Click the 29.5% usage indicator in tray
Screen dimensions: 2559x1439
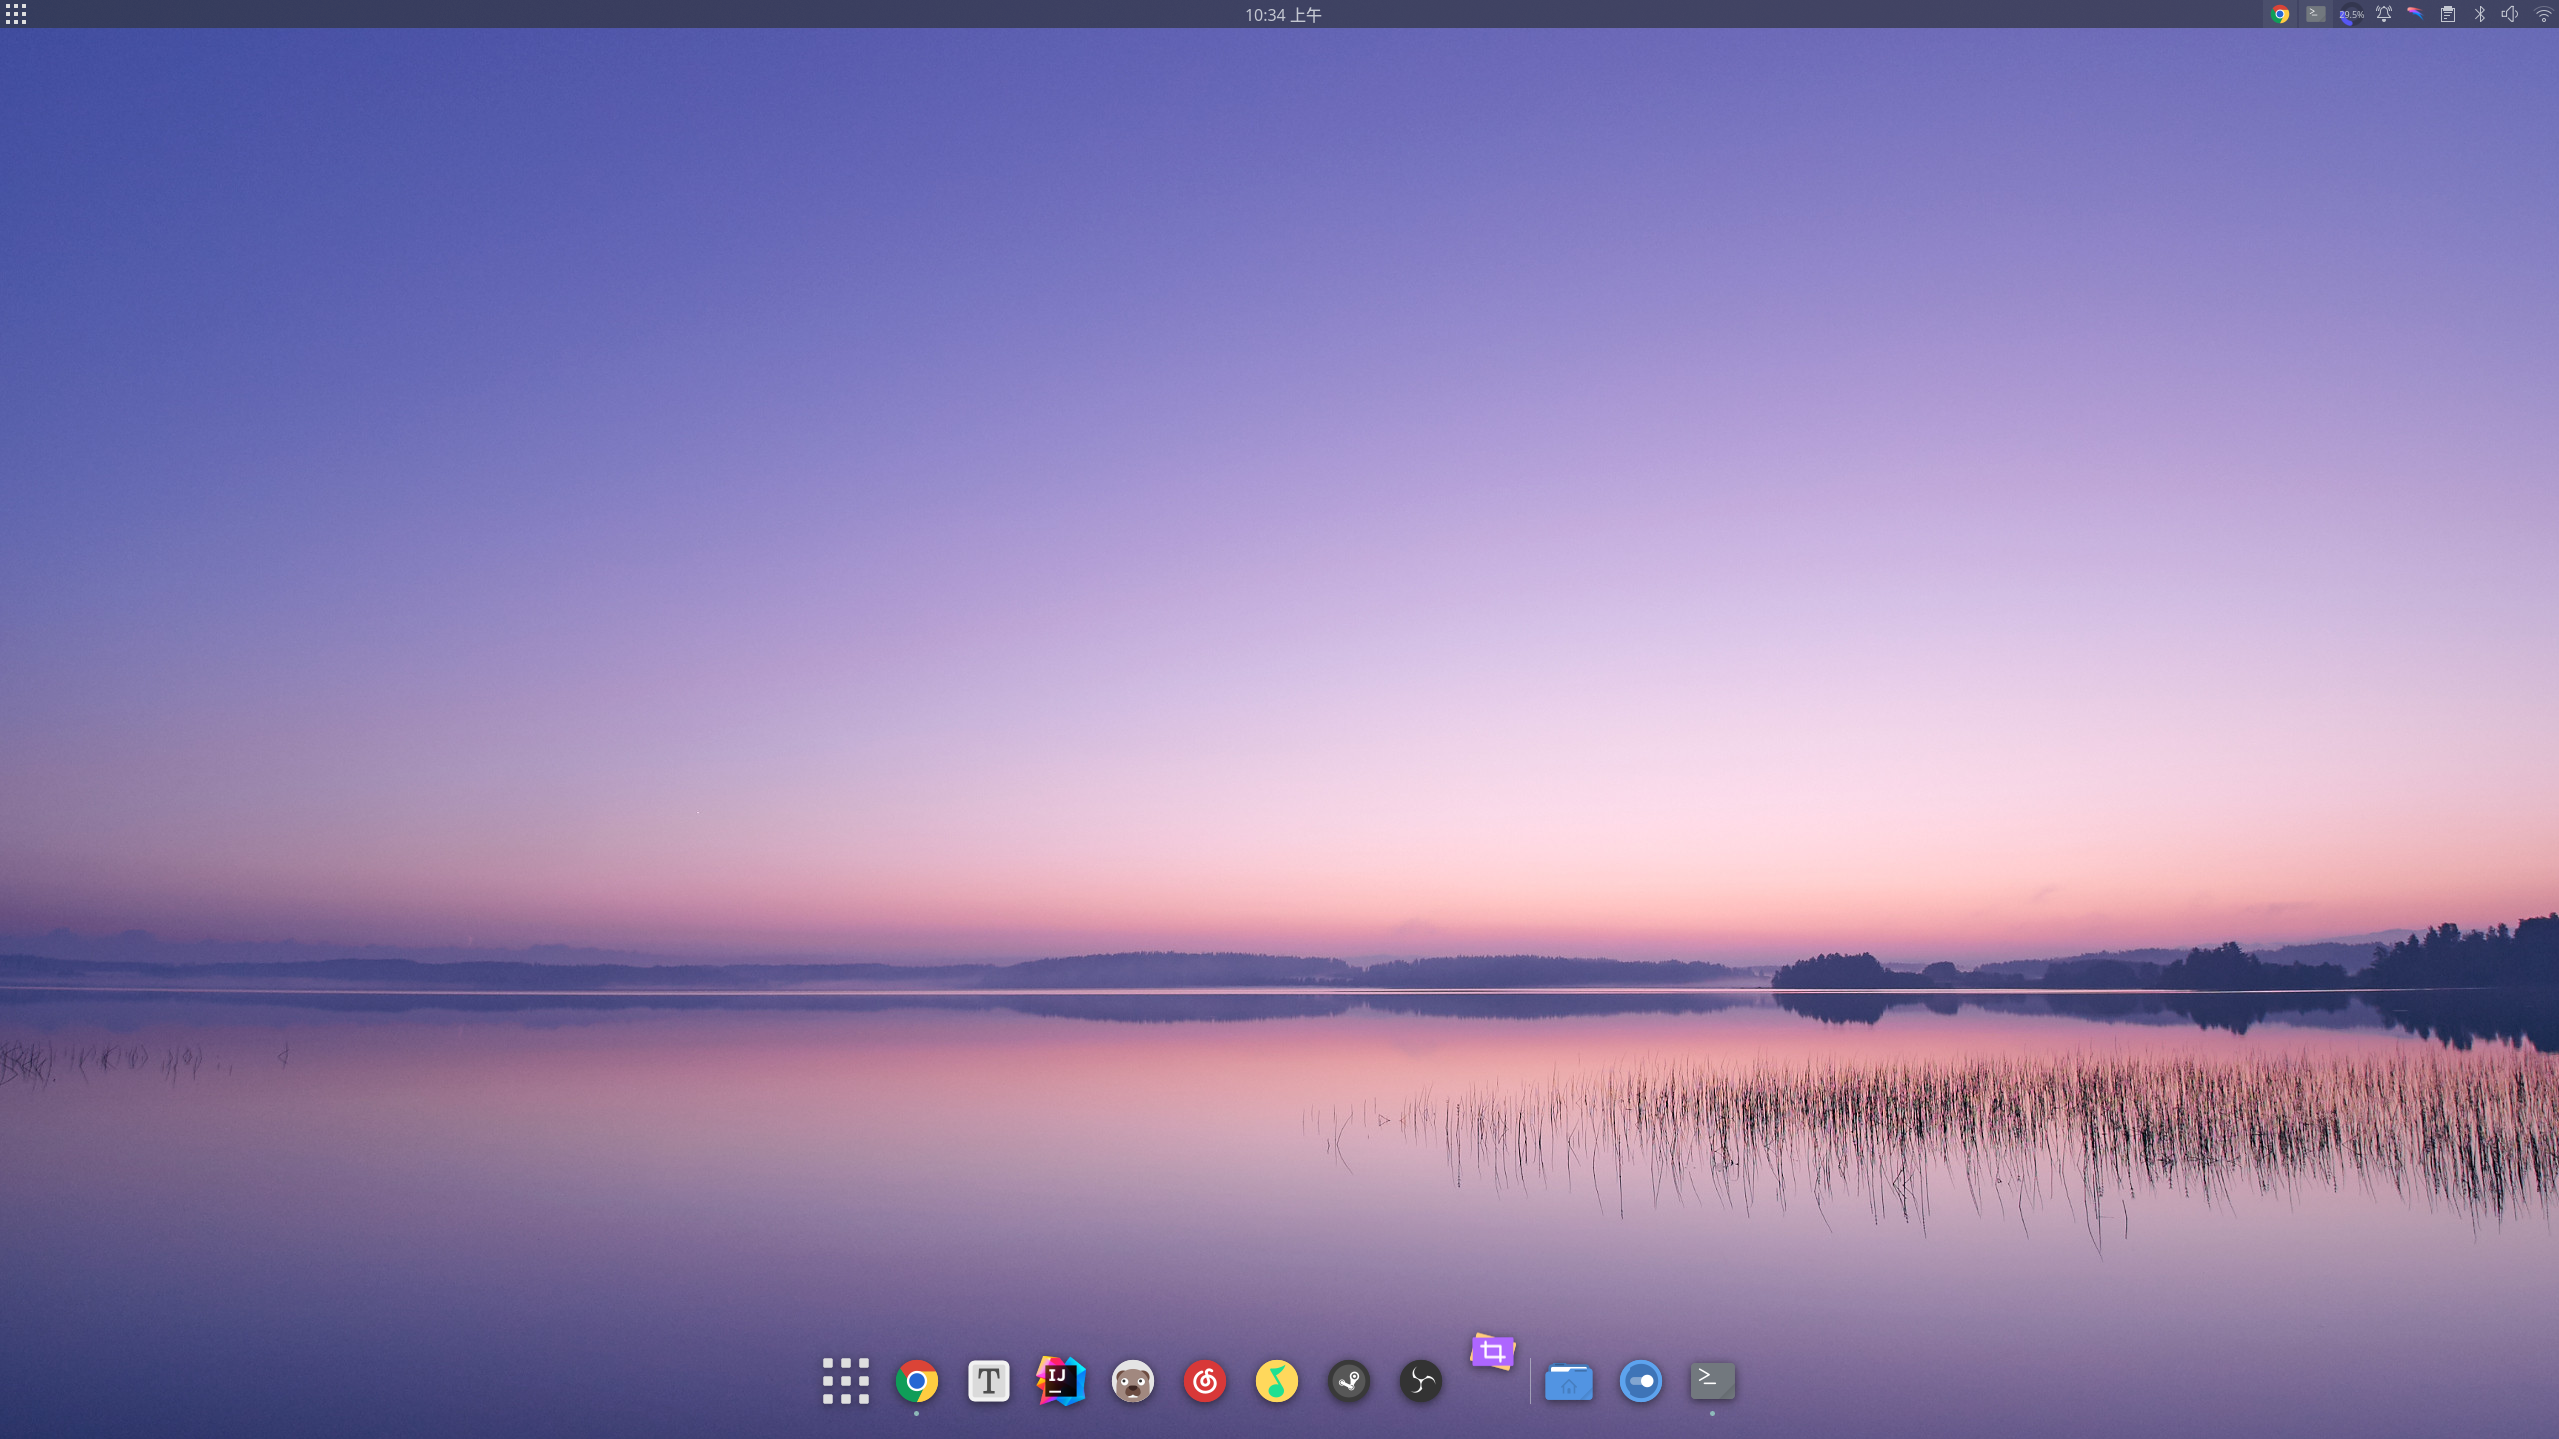click(2350, 14)
